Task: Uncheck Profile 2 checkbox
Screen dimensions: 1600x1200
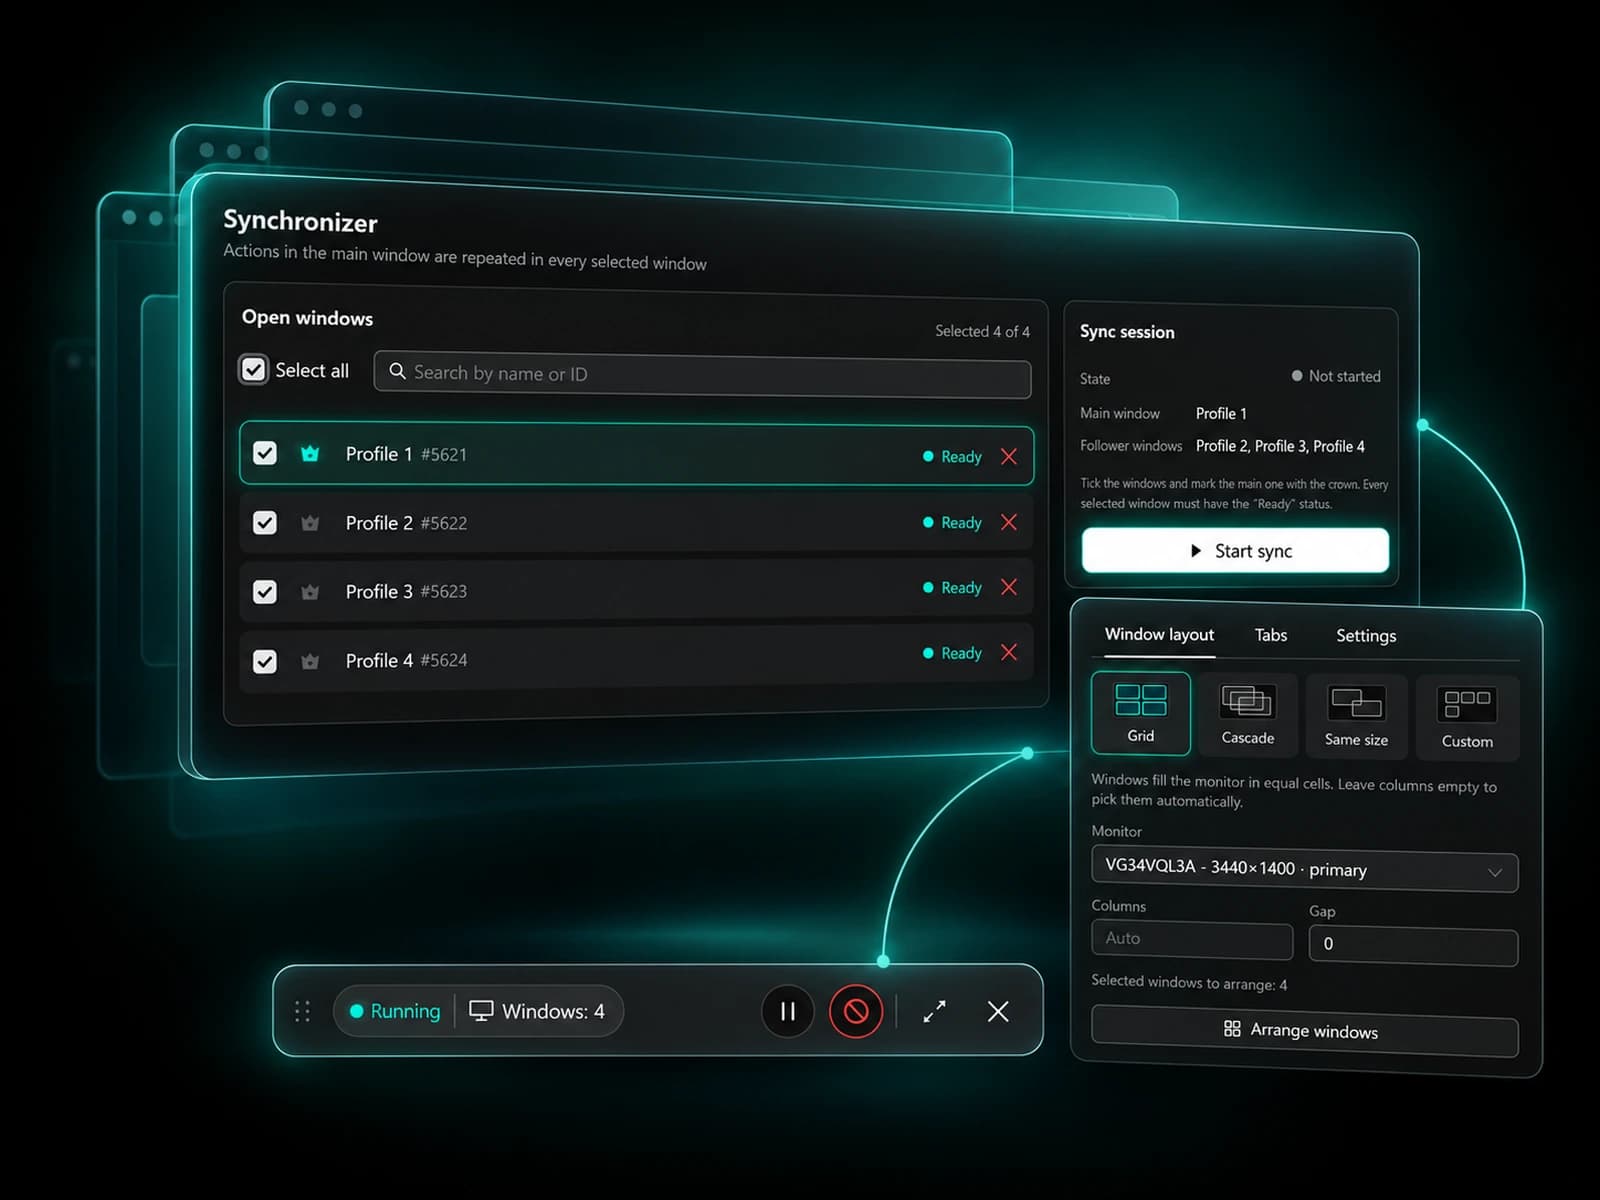Action: pyautogui.click(x=265, y=522)
